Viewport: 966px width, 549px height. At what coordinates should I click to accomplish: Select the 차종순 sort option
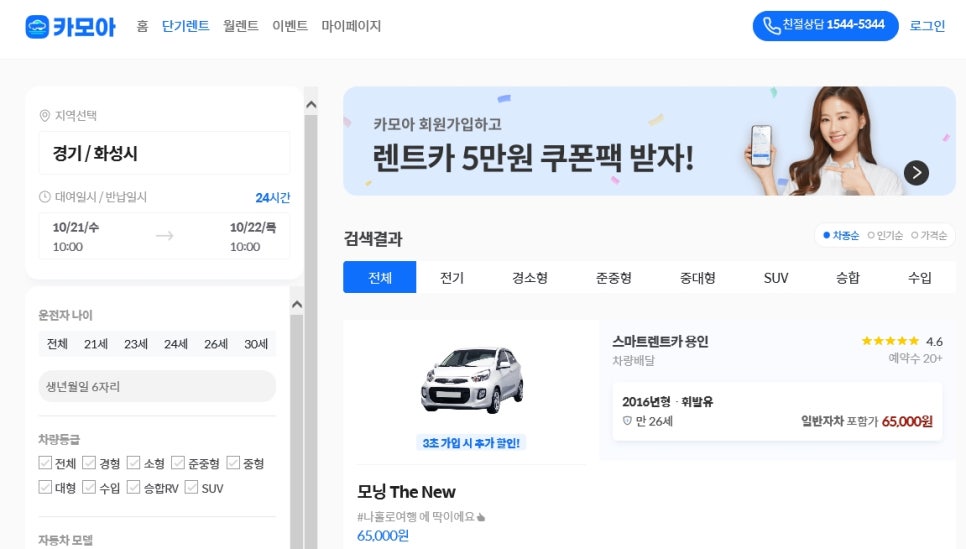[x=841, y=235]
